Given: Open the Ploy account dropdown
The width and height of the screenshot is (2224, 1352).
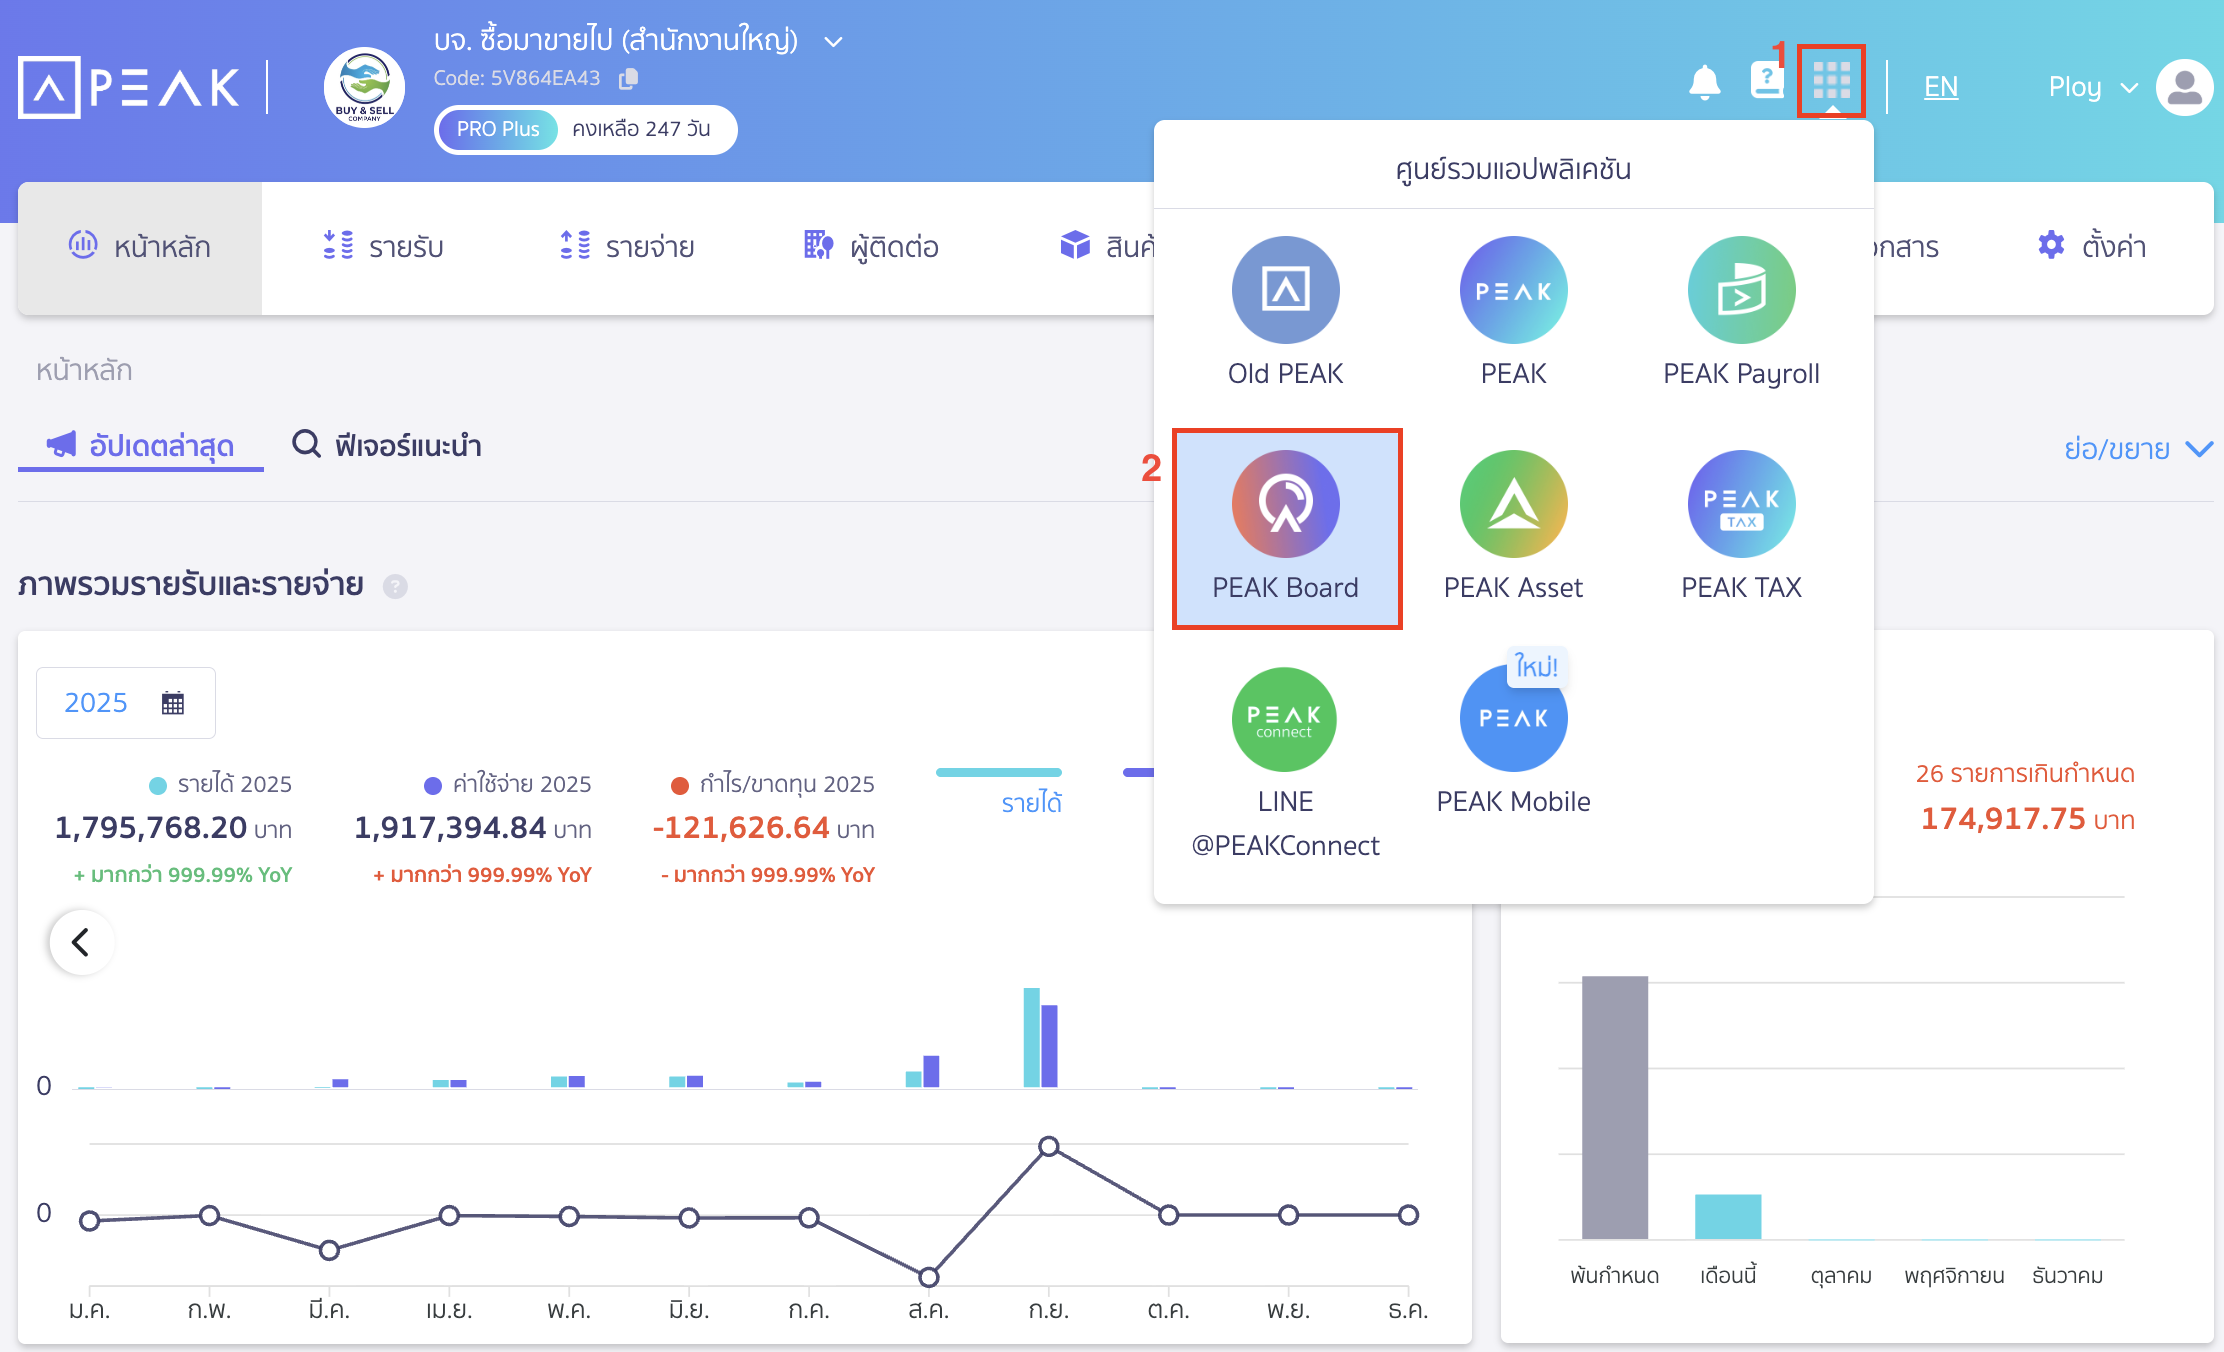Looking at the screenshot, I should coord(2090,86).
